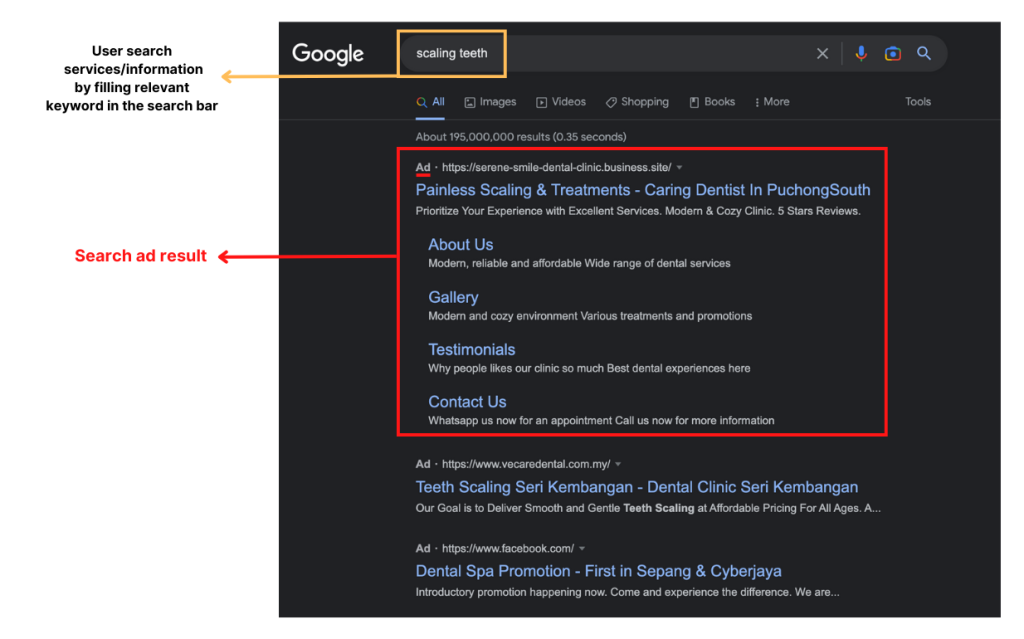Open the Contact Us sitelink
This screenshot has height=639, width=1024.
[x=467, y=402]
